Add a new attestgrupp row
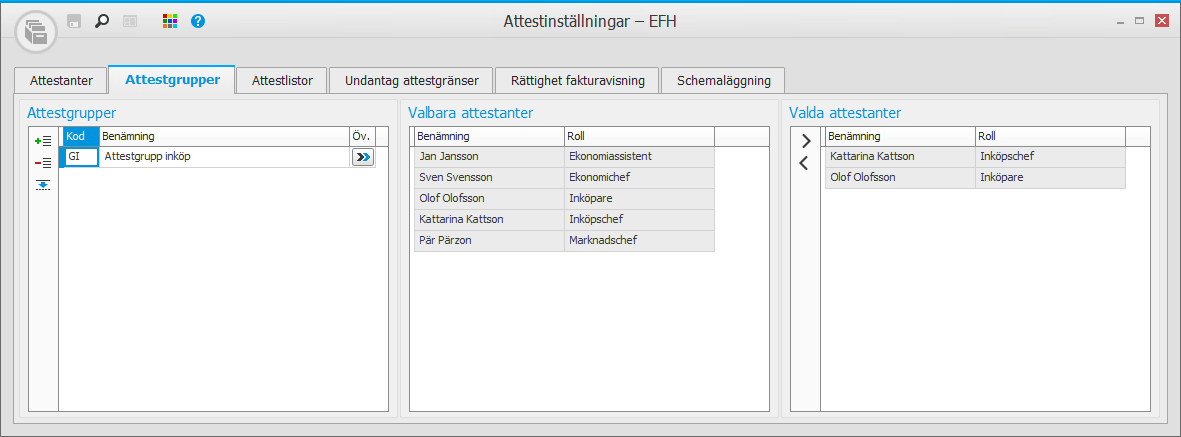The width and height of the screenshot is (1181, 437). click(43, 142)
